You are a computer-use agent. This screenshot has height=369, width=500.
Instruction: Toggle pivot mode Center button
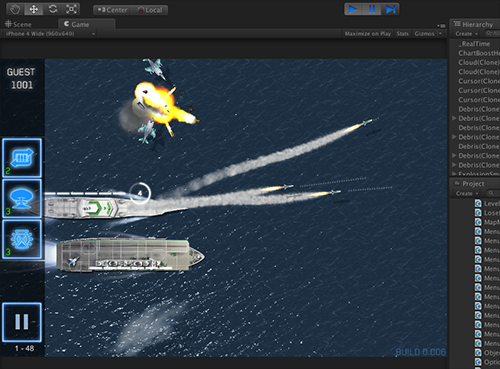[112, 10]
